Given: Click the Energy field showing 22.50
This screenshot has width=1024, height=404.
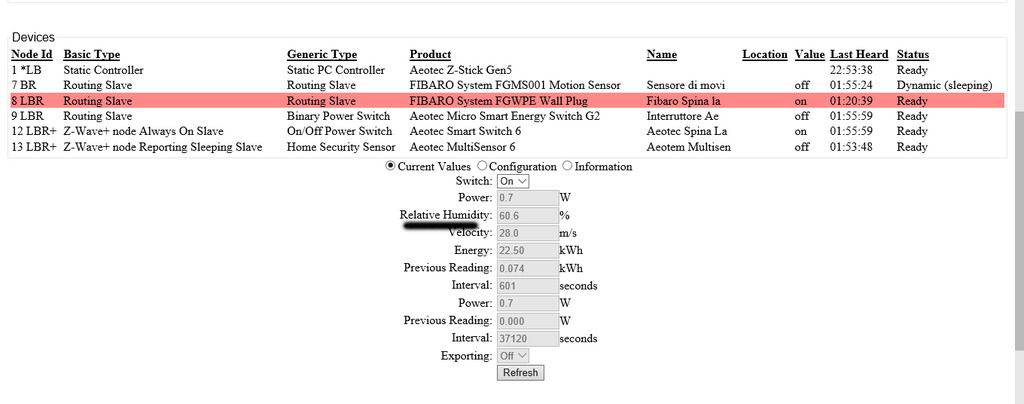Looking at the screenshot, I should tap(527, 250).
